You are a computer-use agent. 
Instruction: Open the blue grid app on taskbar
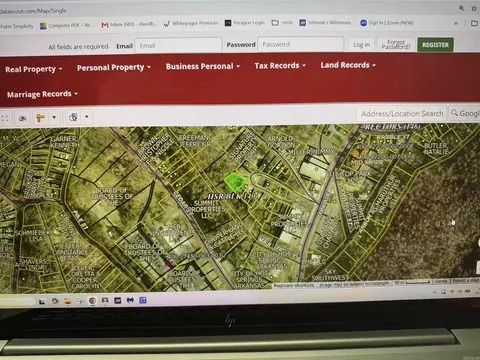[143, 300]
